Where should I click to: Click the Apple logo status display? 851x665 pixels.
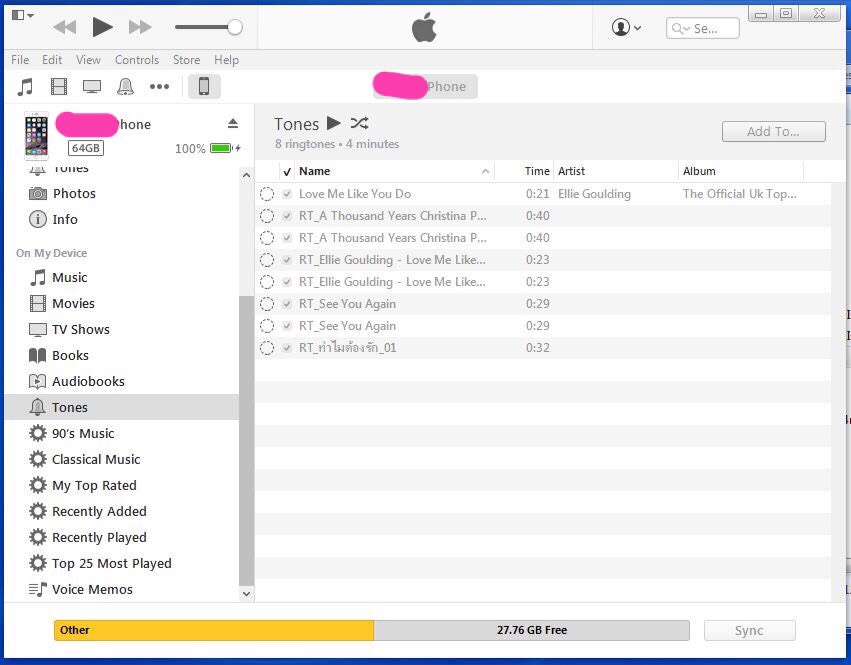tap(424, 27)
